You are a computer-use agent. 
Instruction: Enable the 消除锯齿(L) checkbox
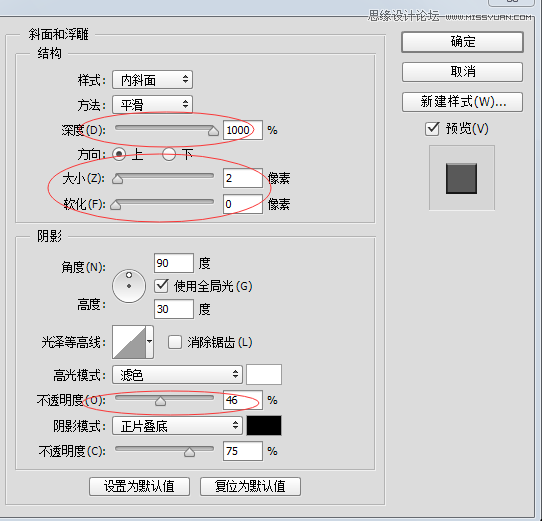tap(175, 342)
